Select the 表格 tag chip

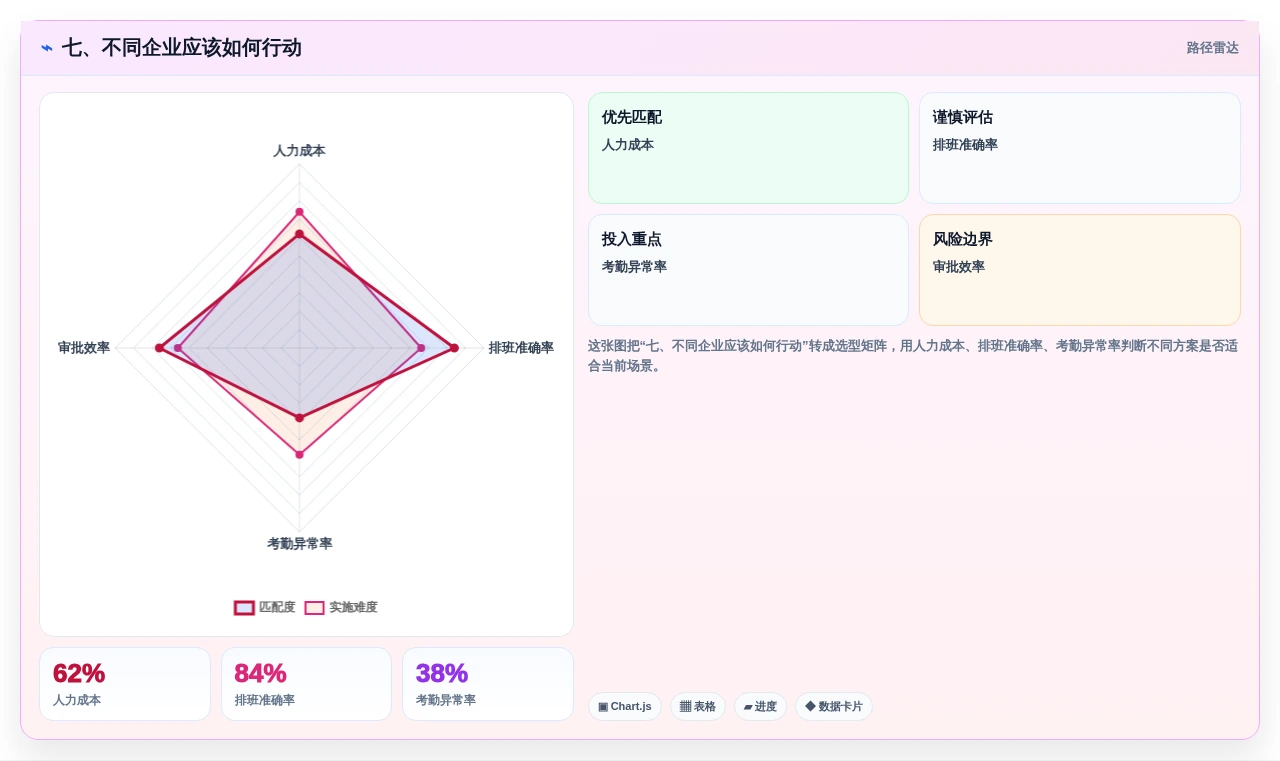pyautogui.click(x=698, y=706)
